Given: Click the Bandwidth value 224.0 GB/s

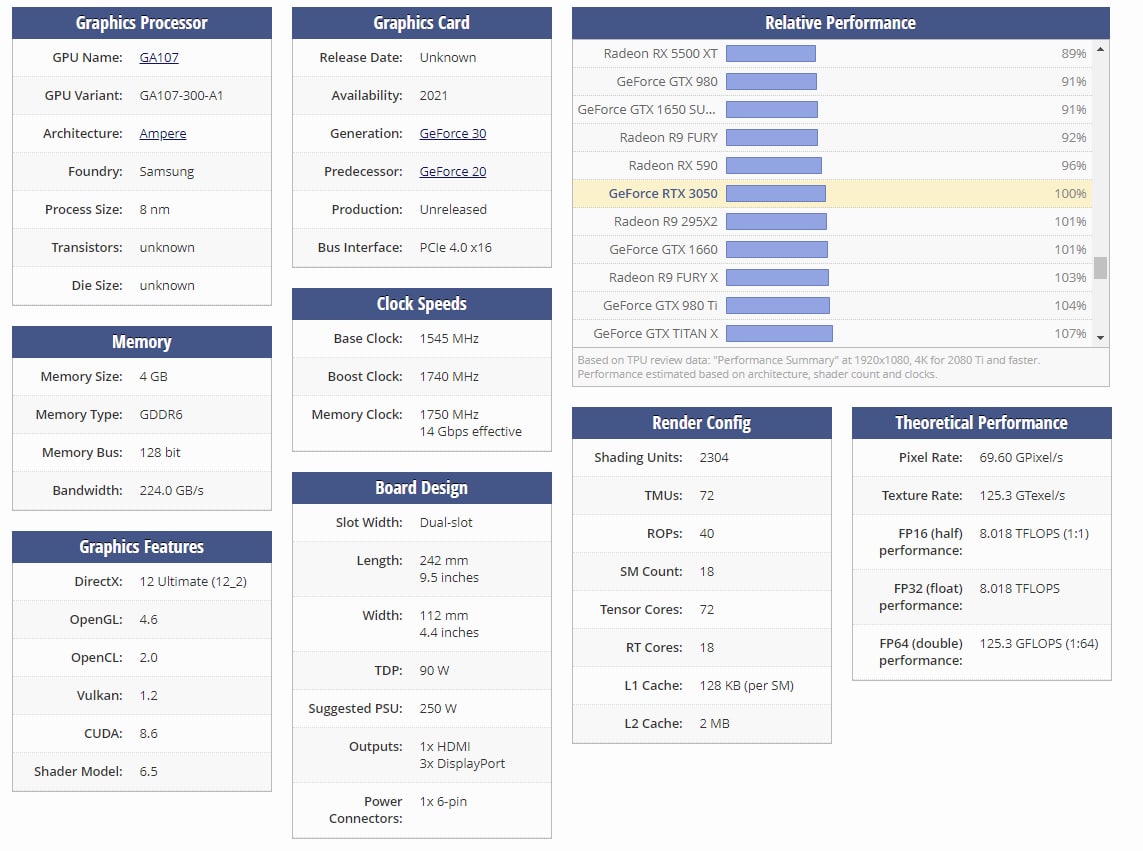Looking at the screenshot, I should coord(171,490).
